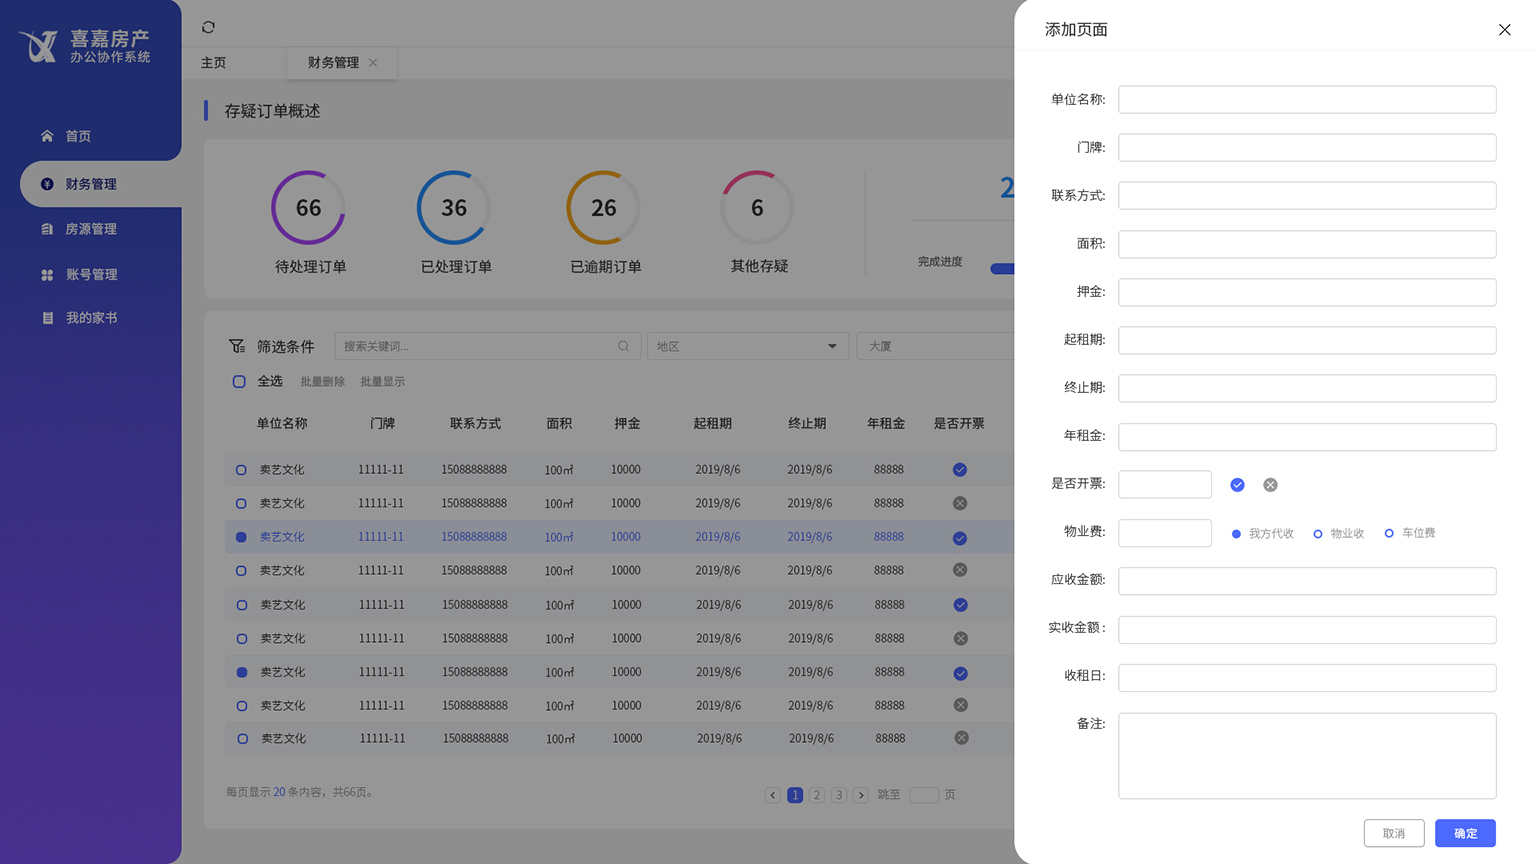Screen dimensions: 1536x864
Task: Click the 跳至 page number box
Action: point(924,795)
